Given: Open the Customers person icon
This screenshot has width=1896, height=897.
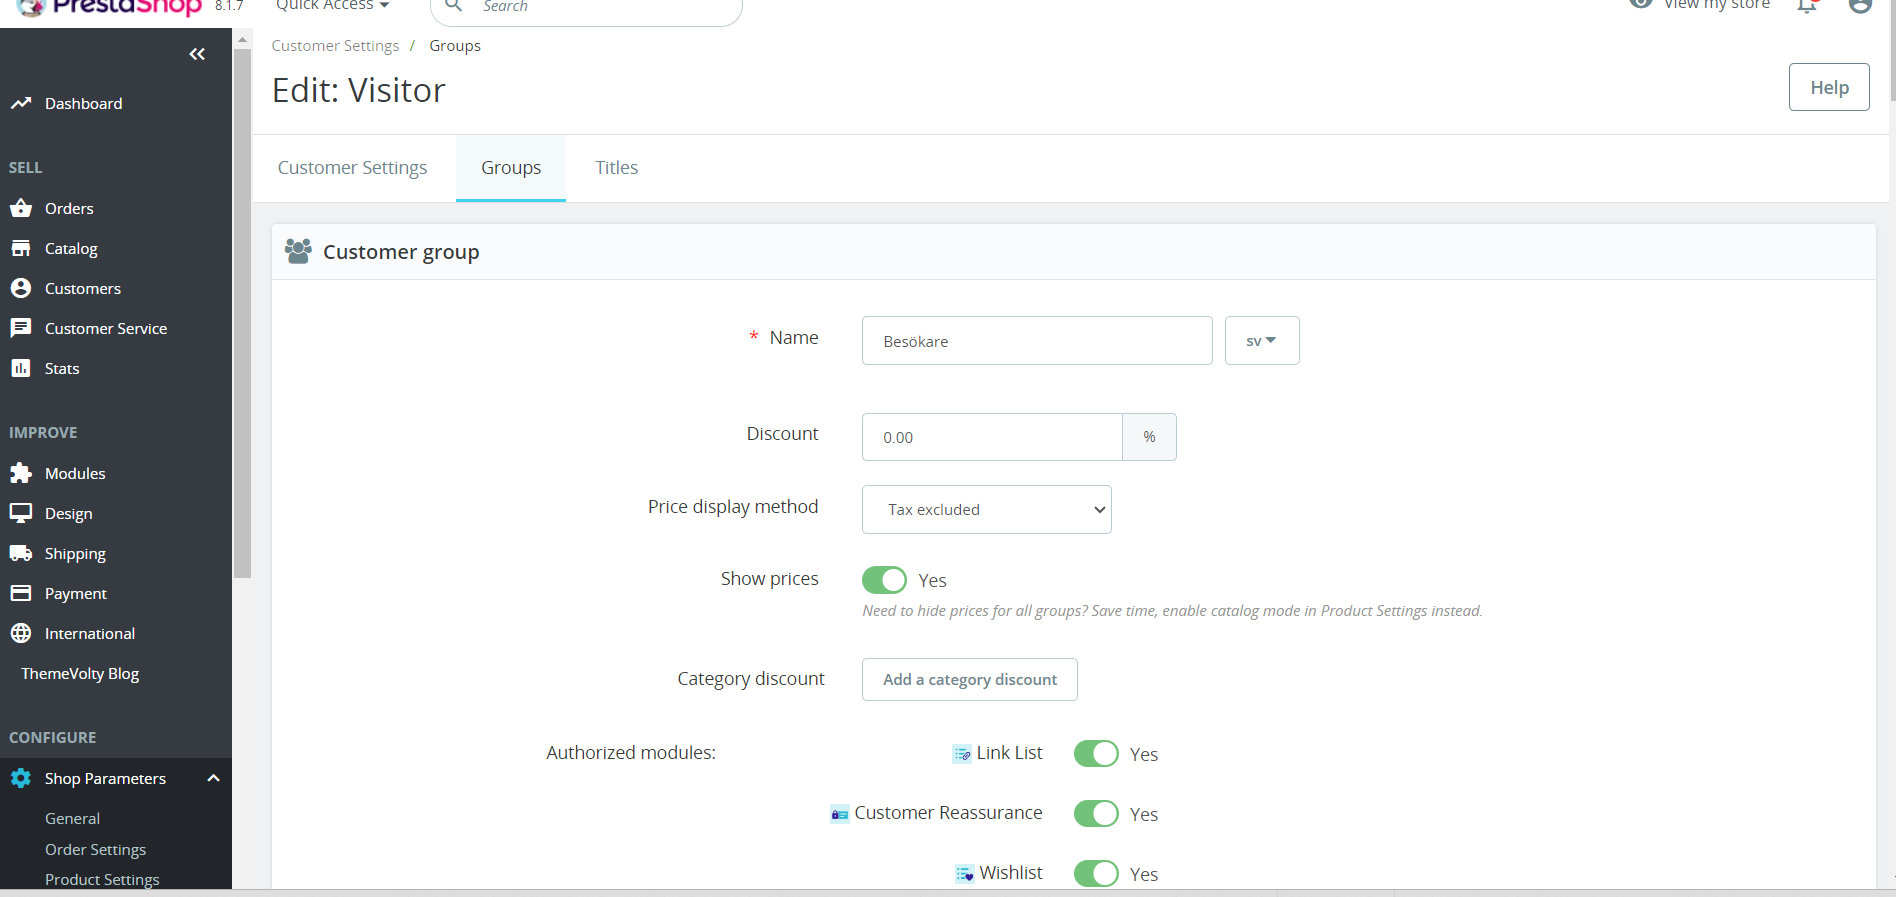Looking at the screenshot, I should pos(21,288).
